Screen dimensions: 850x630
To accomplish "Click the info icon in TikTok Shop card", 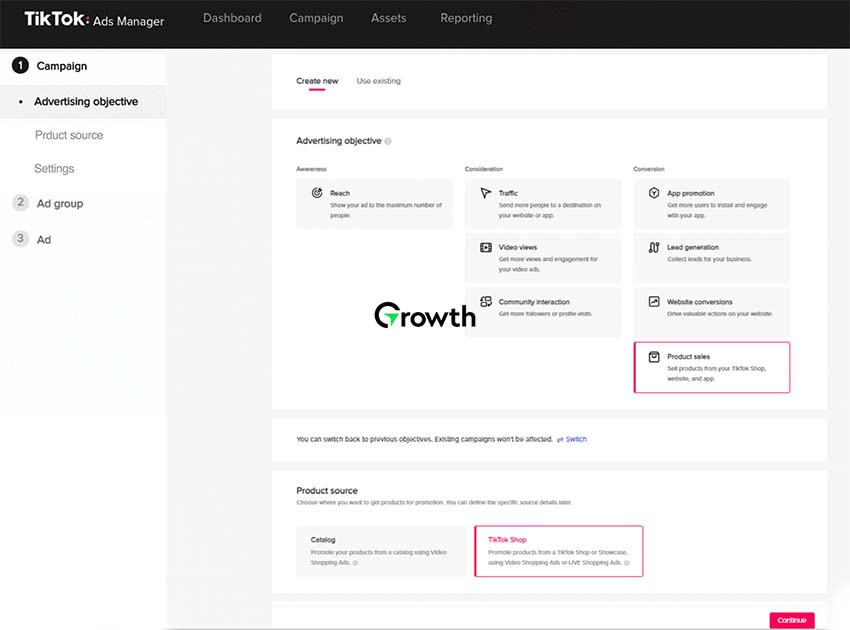I will [627, 563].
